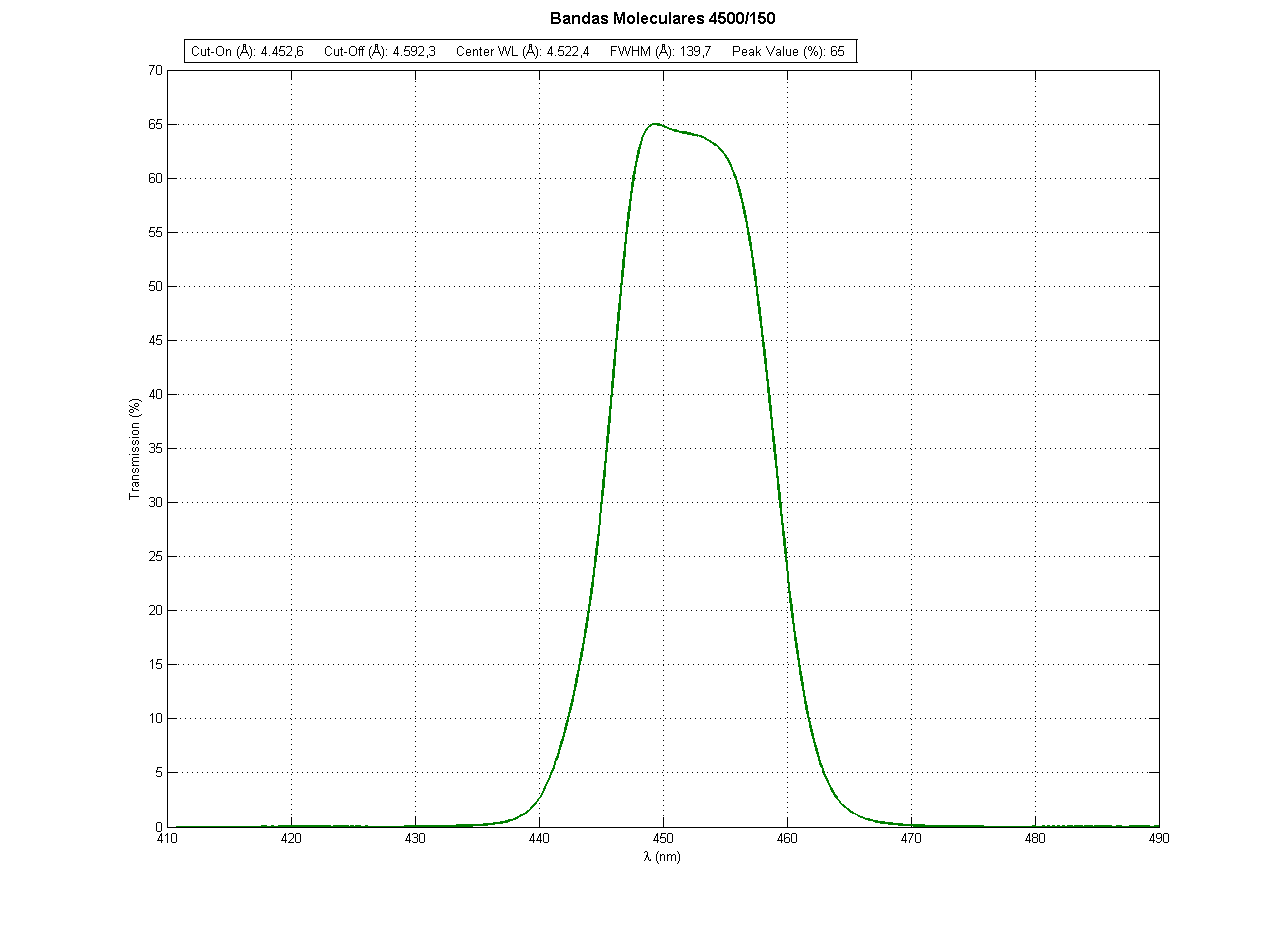Screen dimensions: 1281x929
Task: Click the y-axis tick label 25
Action: (x=154, y=557)
